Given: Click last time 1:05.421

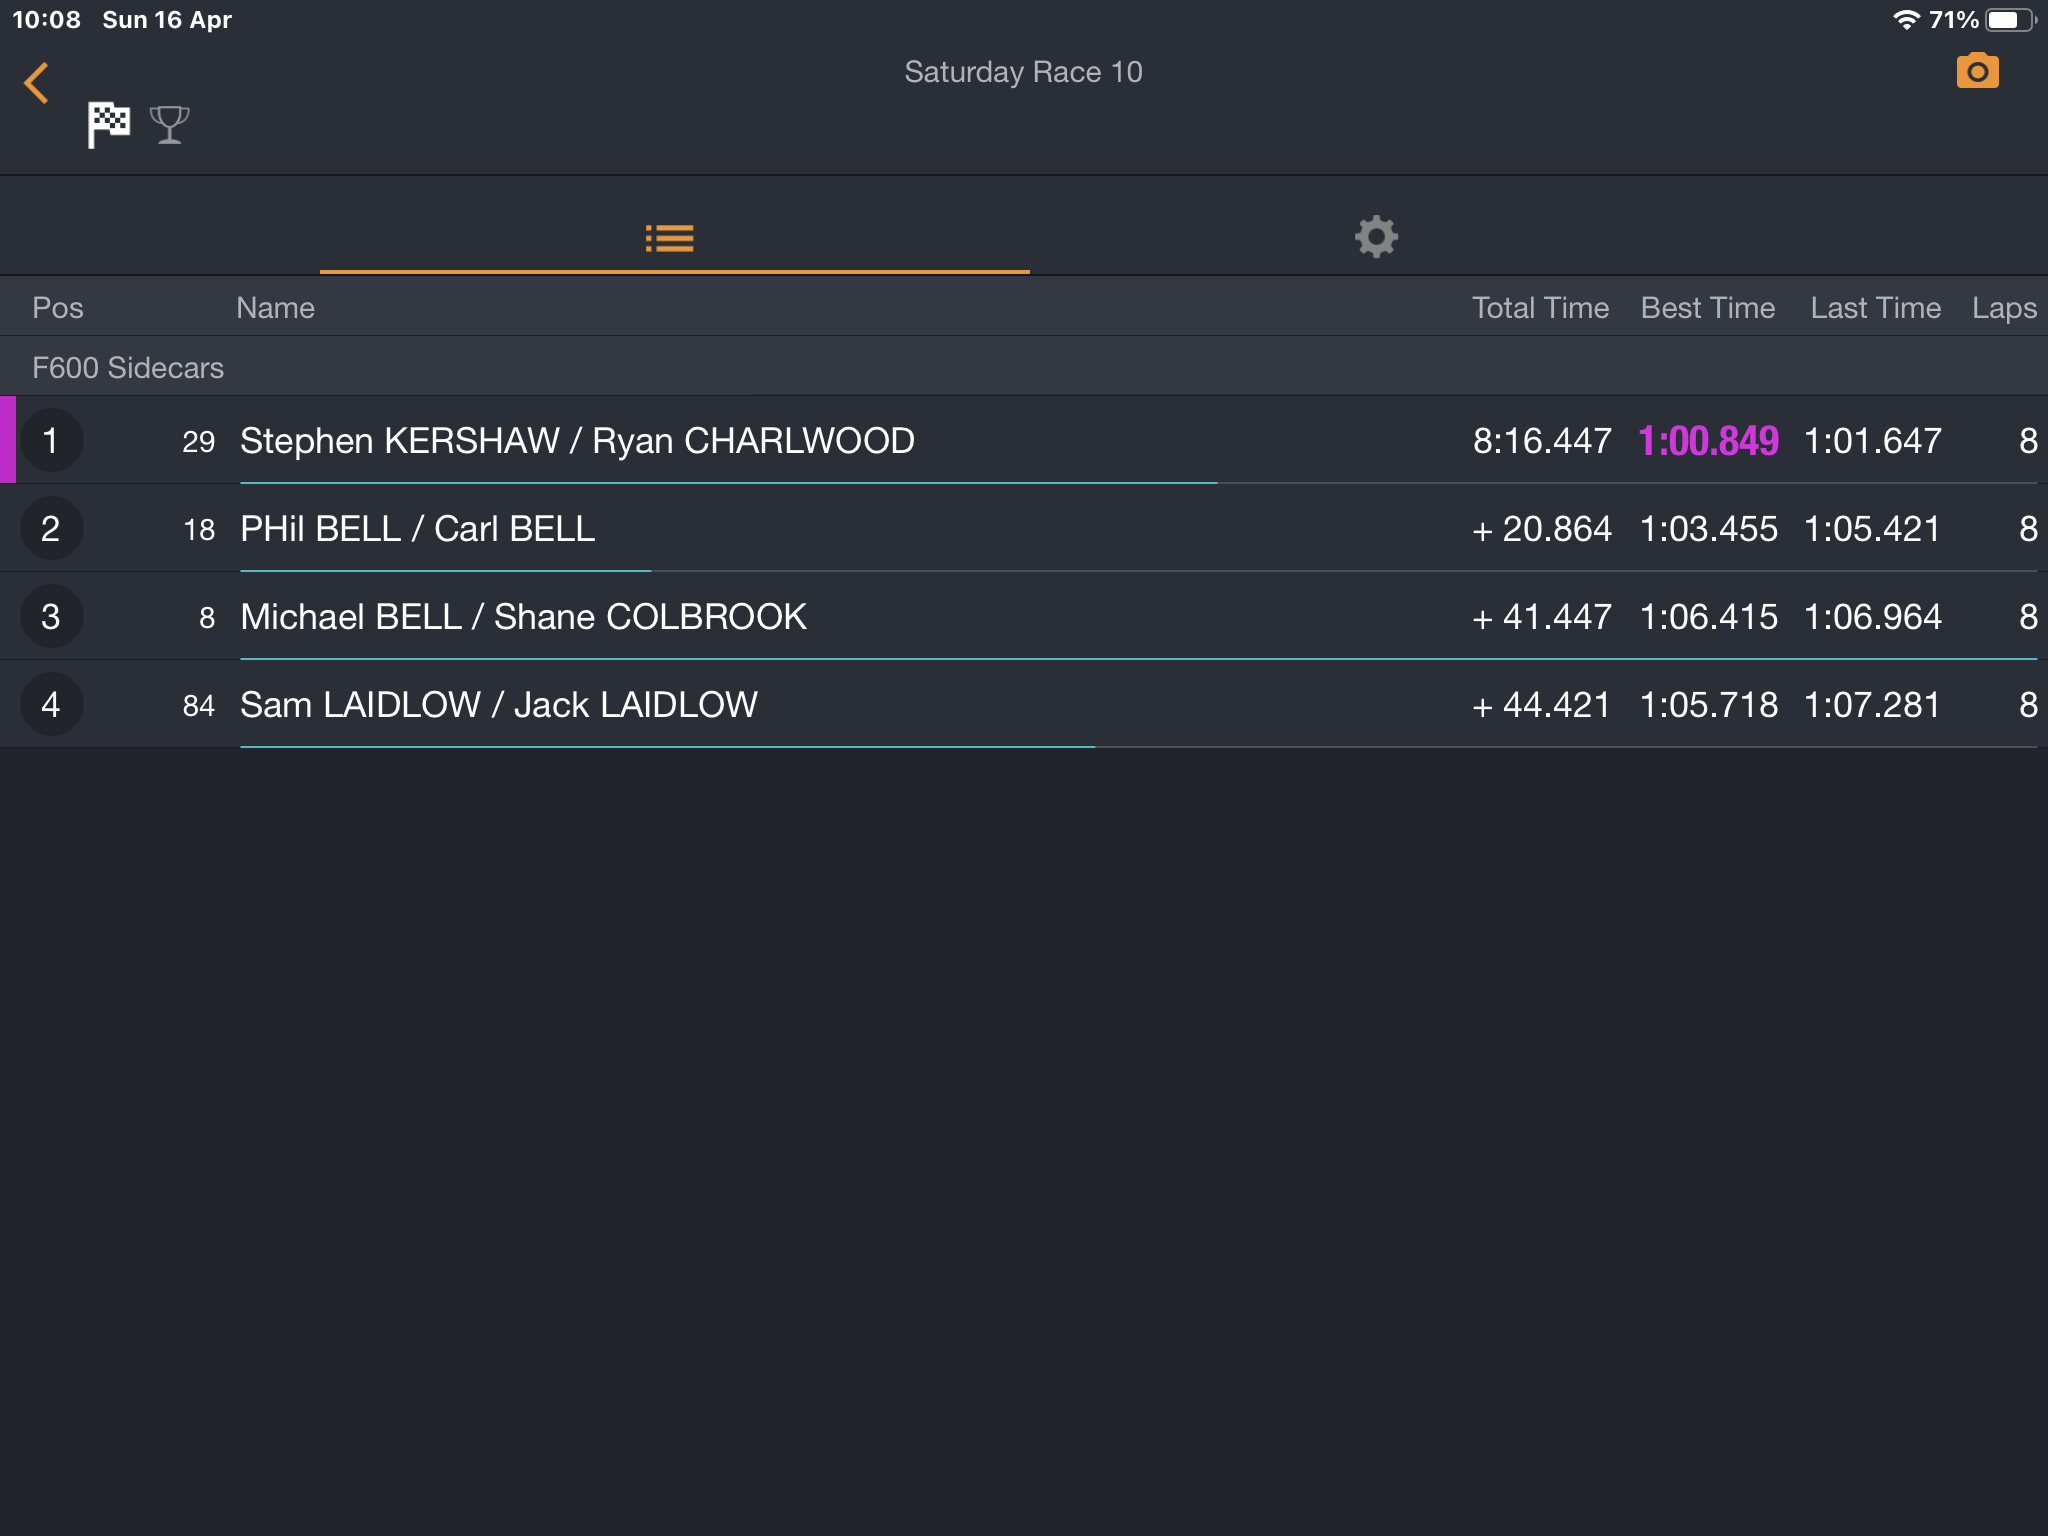Looking at the screenshot, I should point(1873,529).
